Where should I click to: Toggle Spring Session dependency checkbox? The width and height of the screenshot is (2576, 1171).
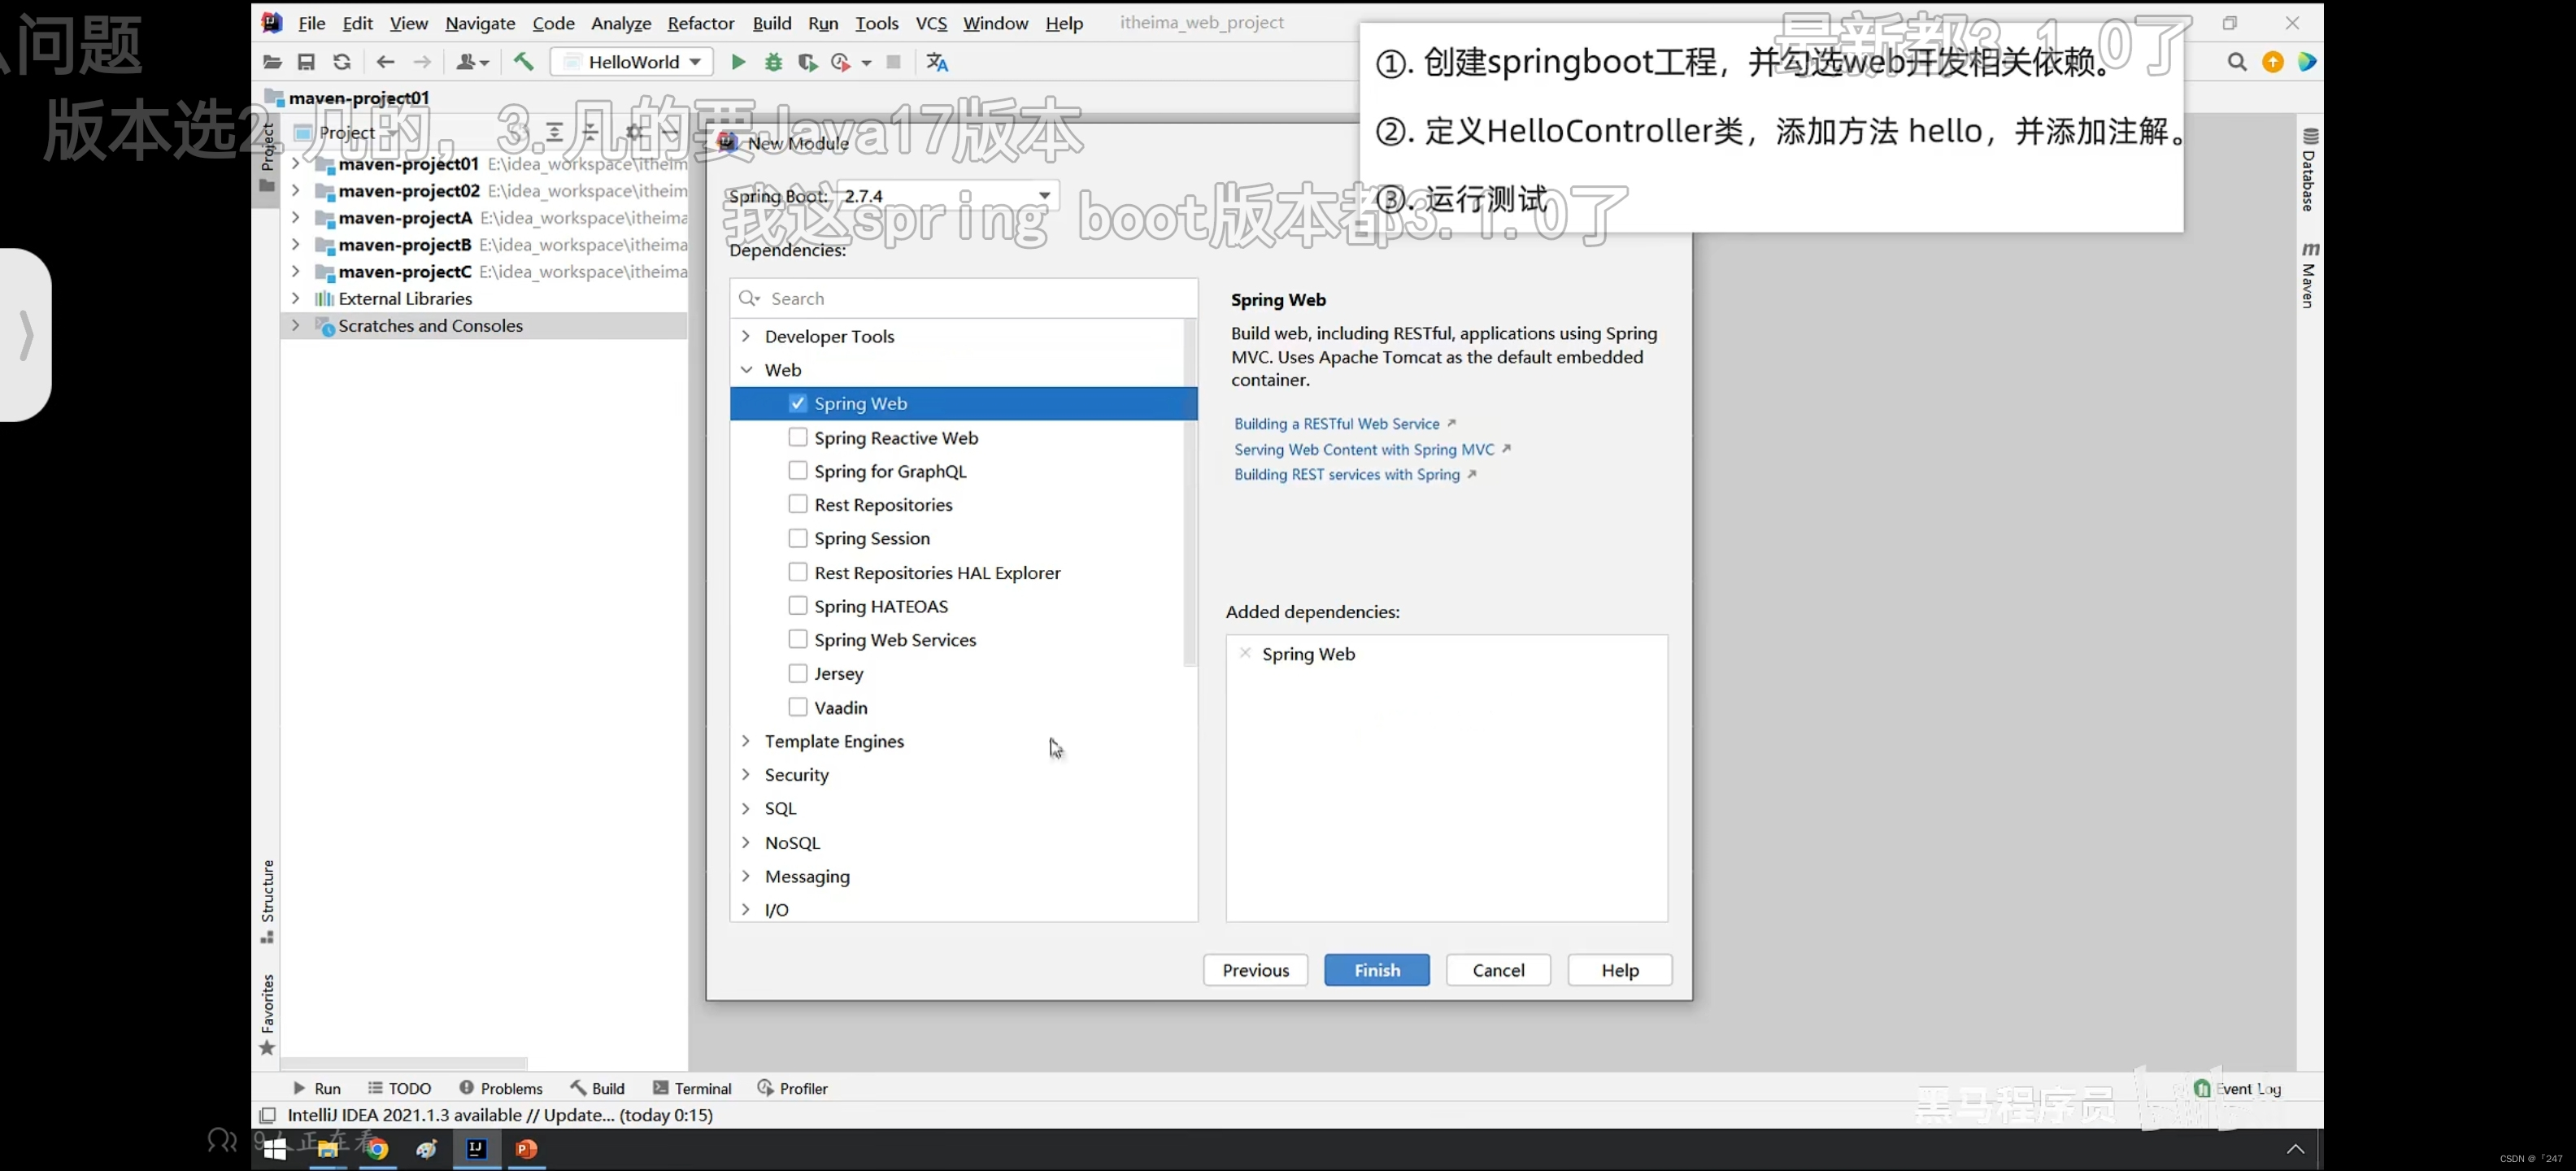797,537
